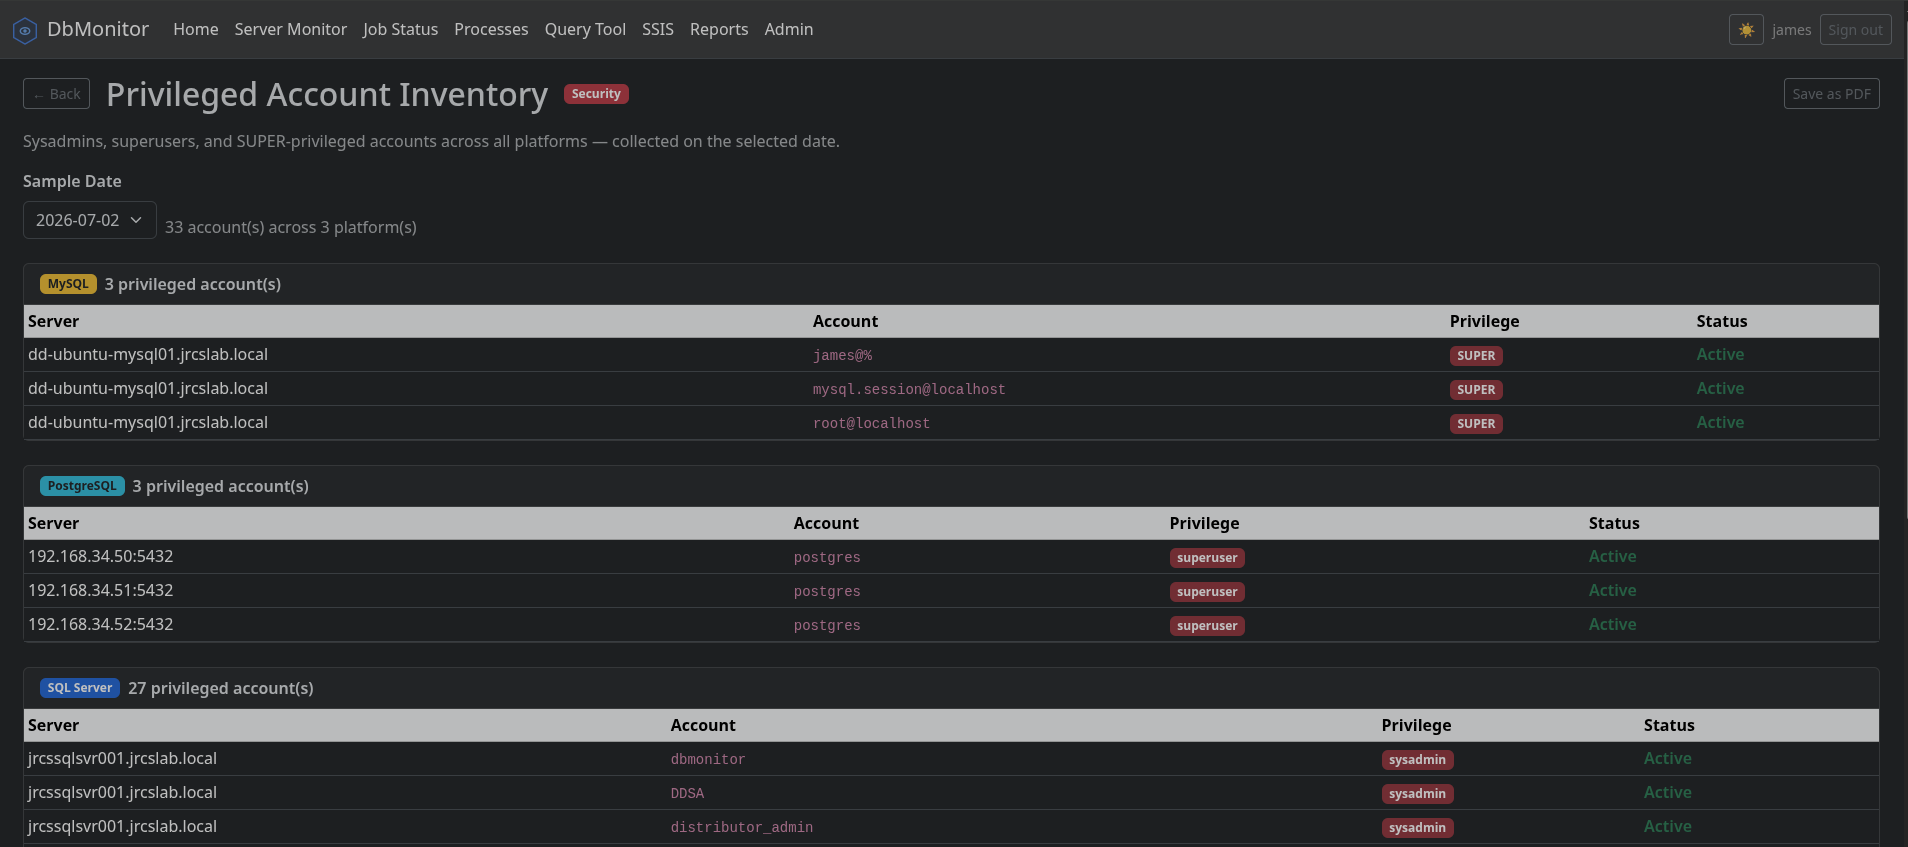
Task: Open the Admin menu
Action: [788, 30]
